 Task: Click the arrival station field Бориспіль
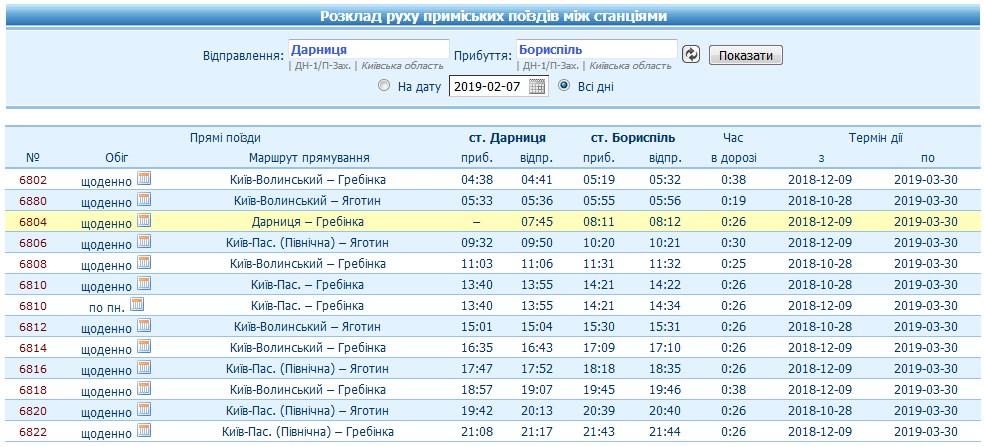point(597,50)
